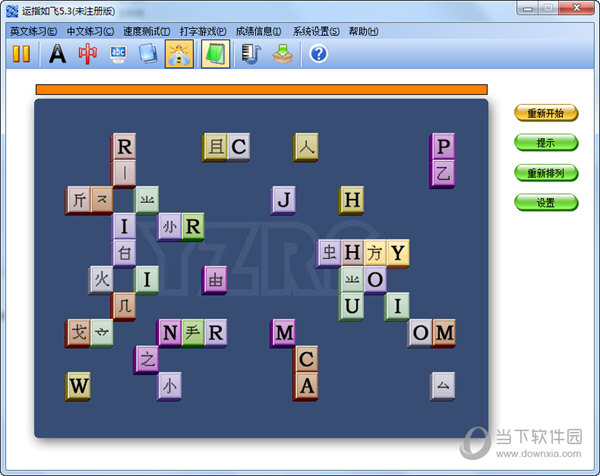Open English practice with the black A icon
Viewport: 600px width, 476px height.
57,54
